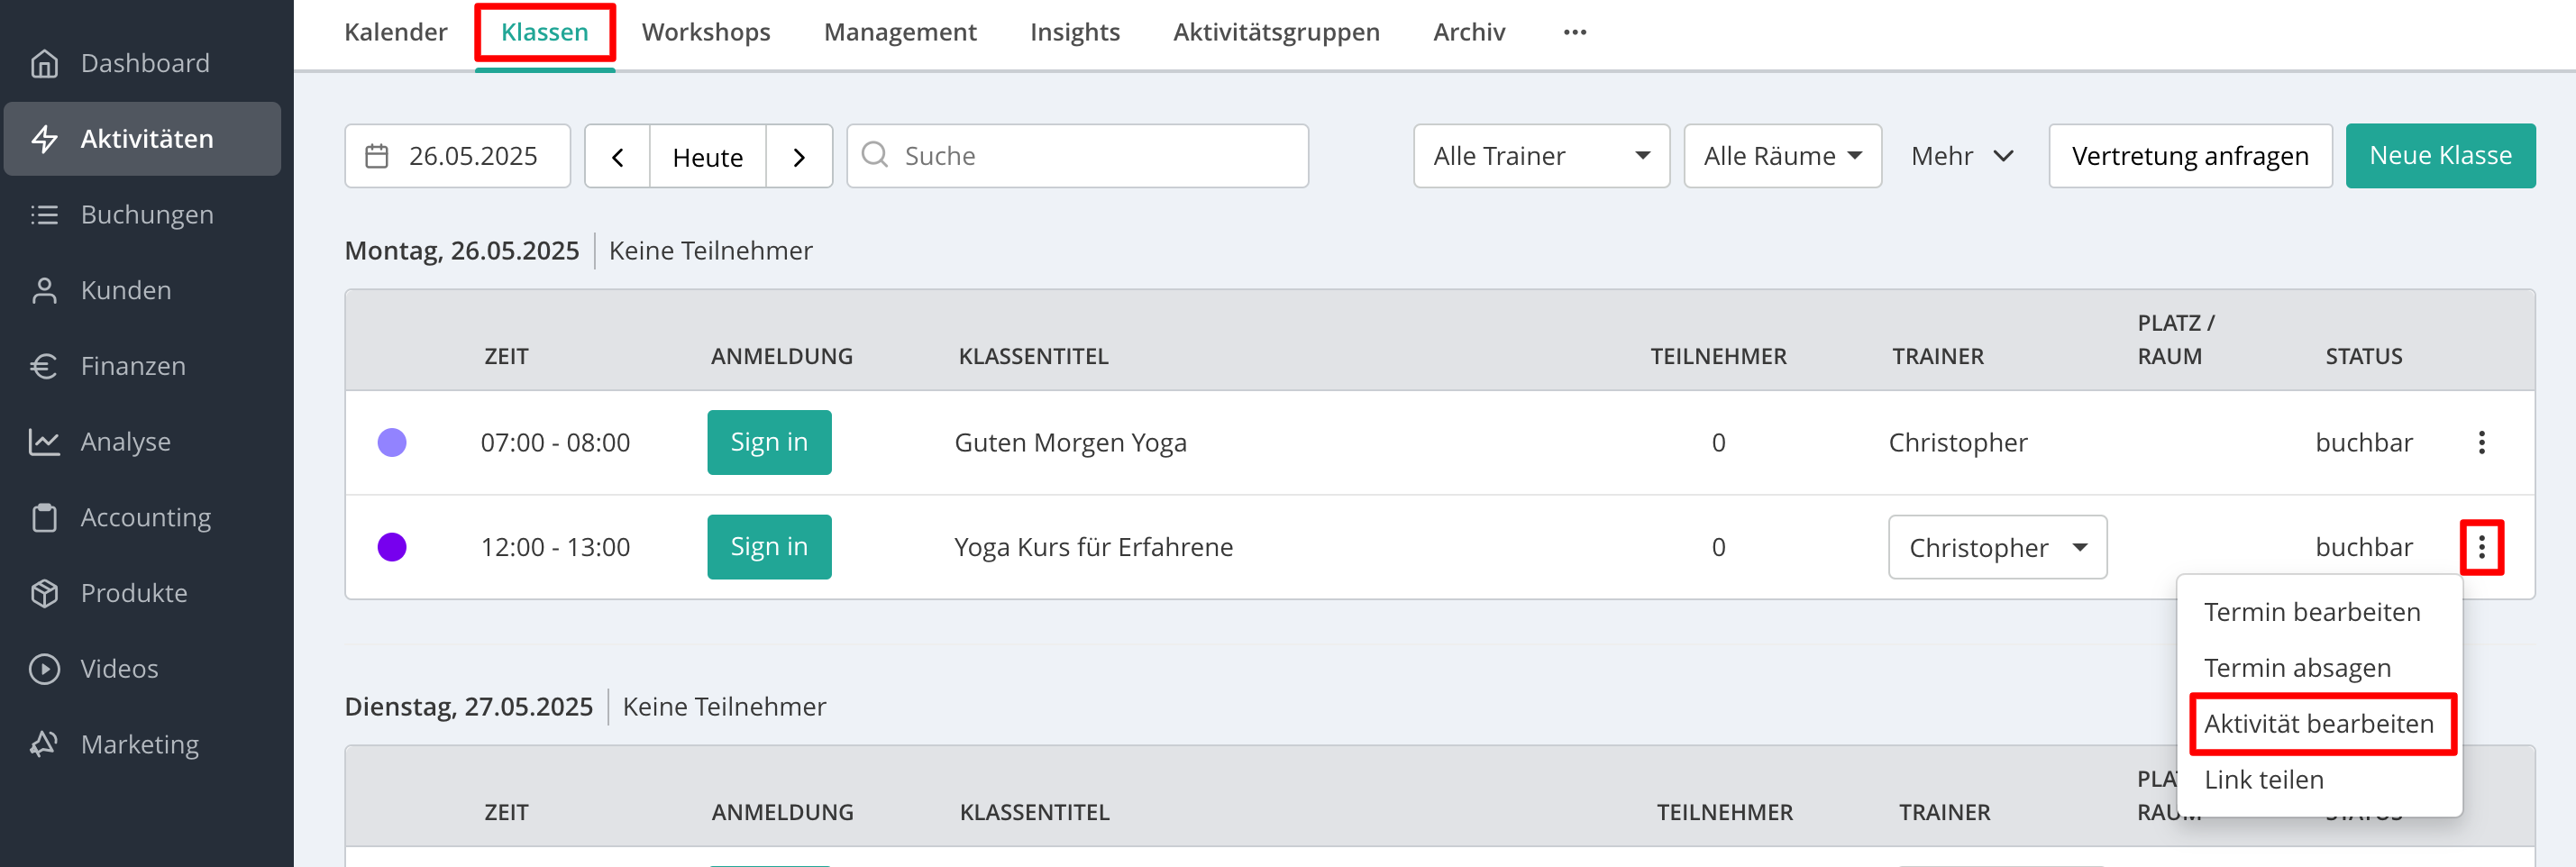This screenshot has width=2576, height=867.
Task: Select Termin bearbeiten from menu
Action: tap(2311, 612)
